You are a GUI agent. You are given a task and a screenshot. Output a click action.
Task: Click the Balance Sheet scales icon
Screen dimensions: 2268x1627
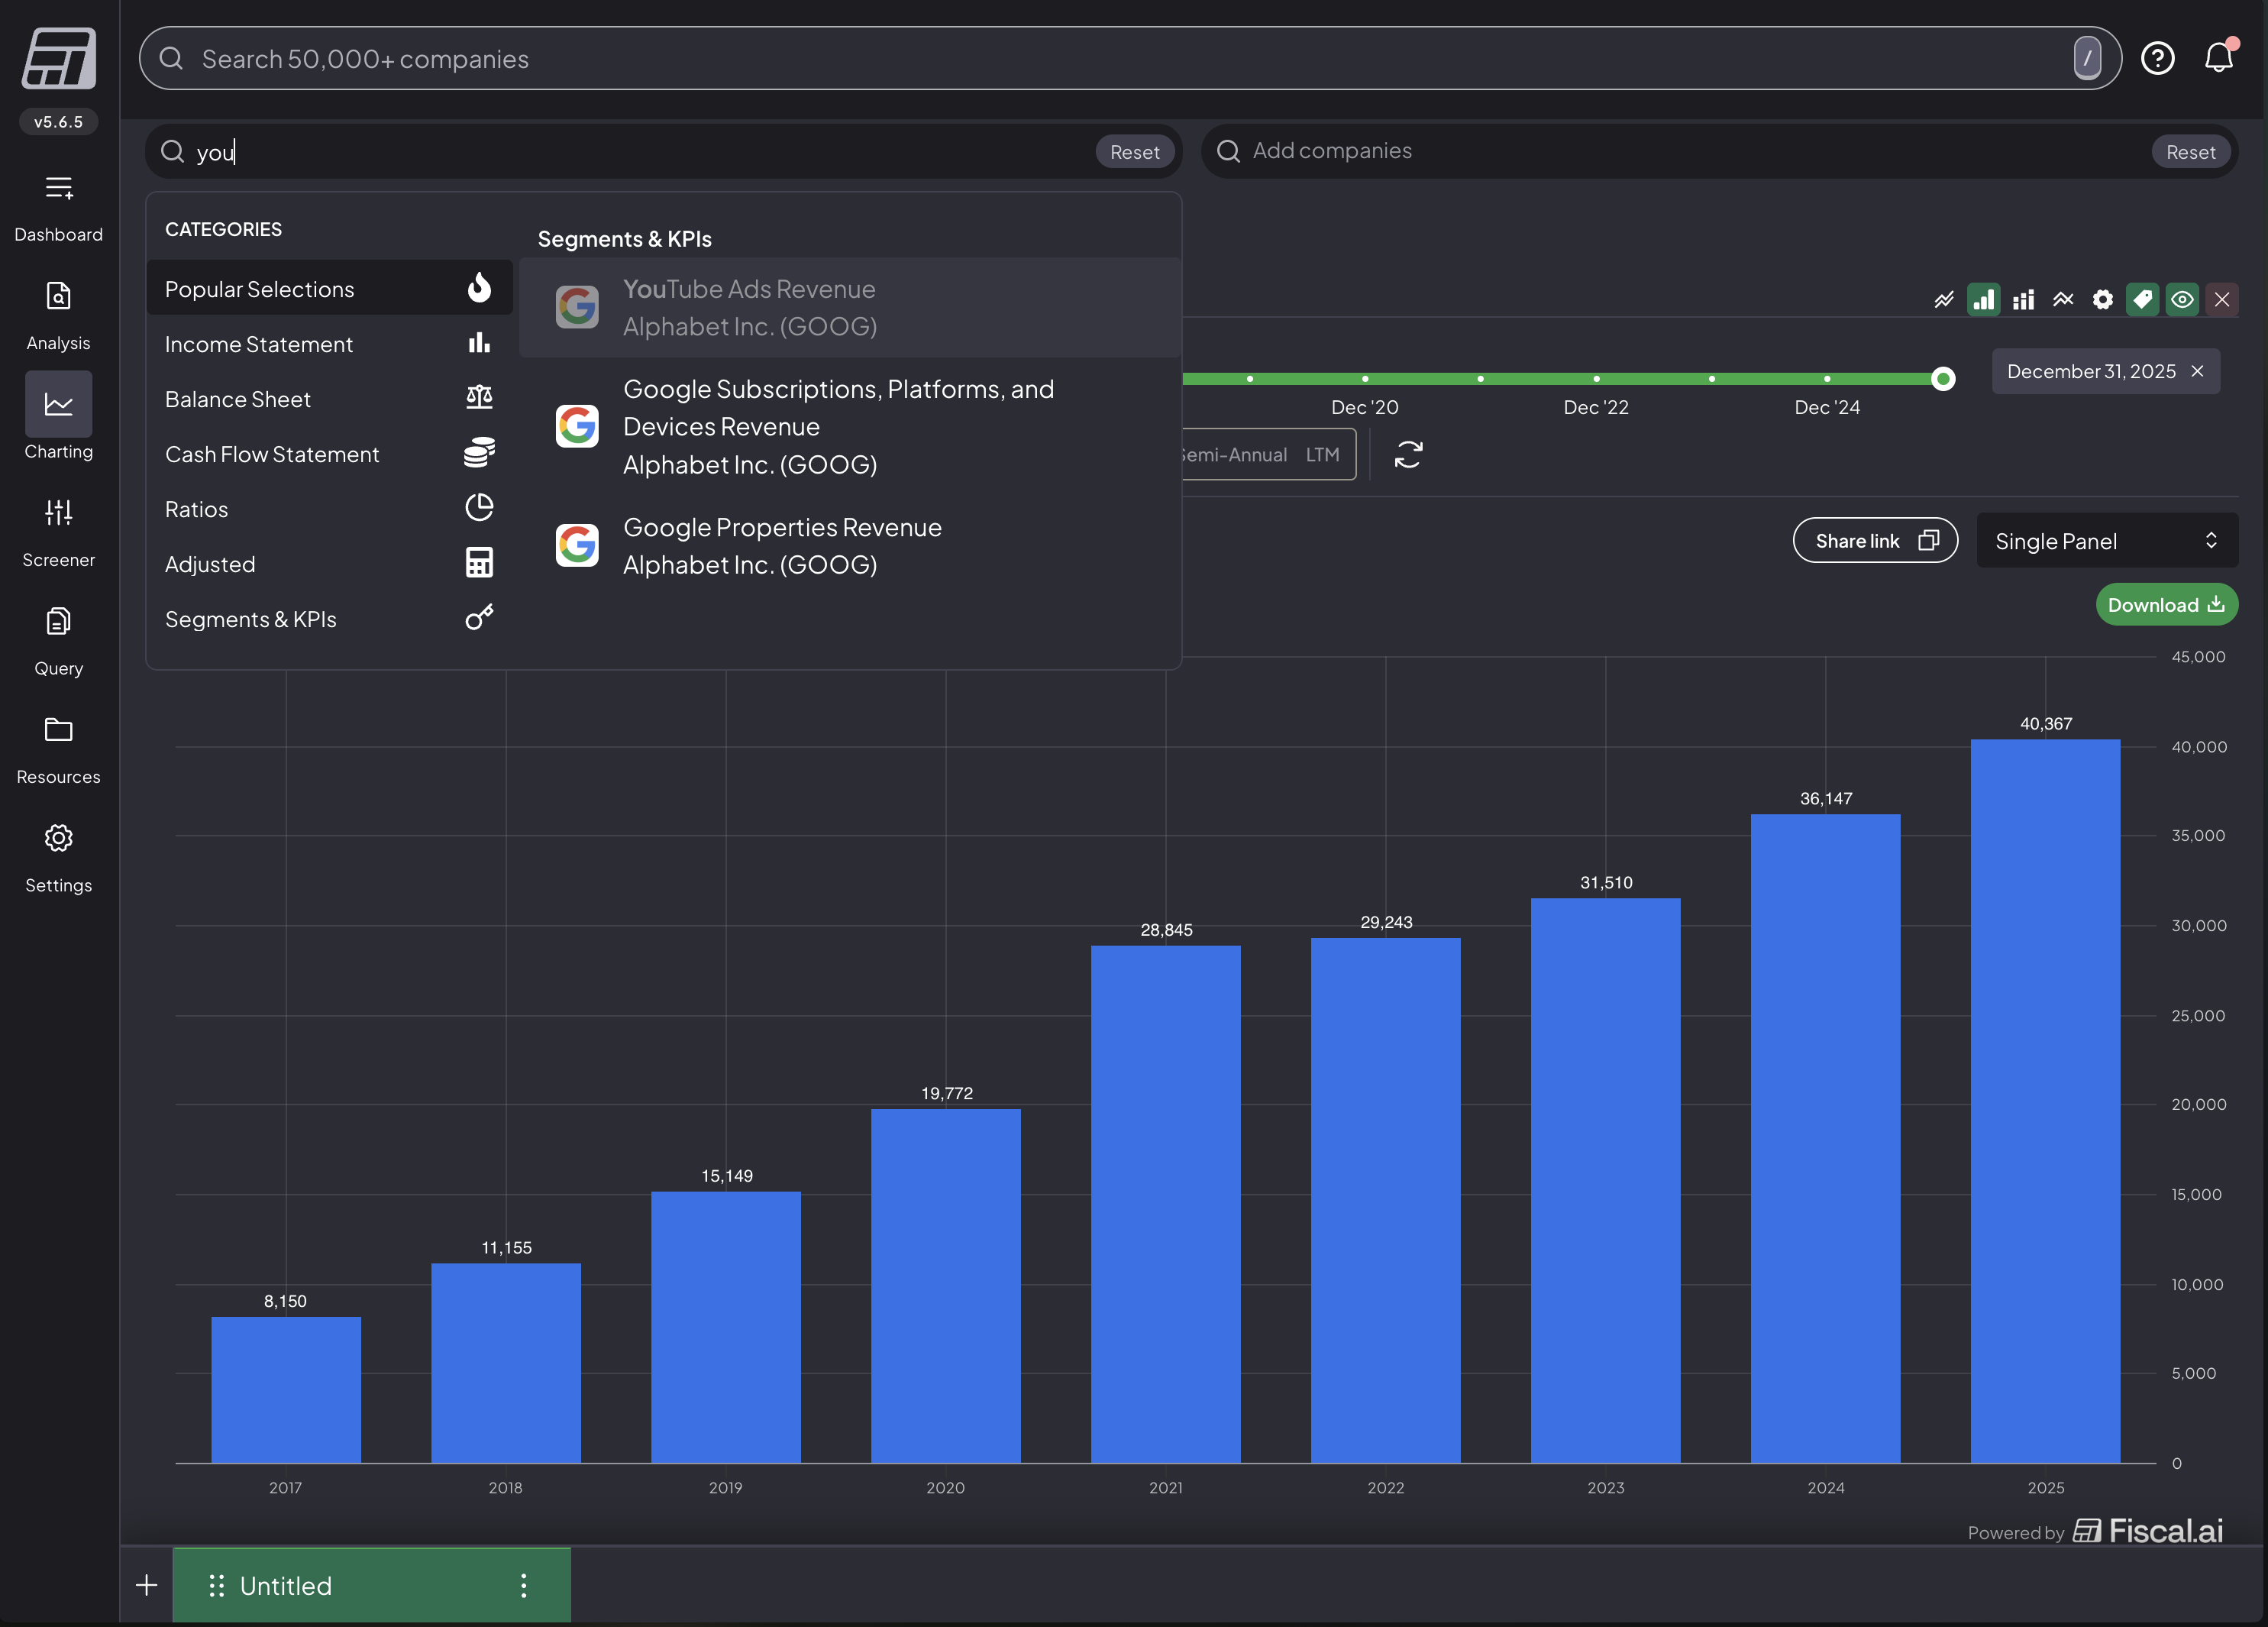(x=479, y=398)
